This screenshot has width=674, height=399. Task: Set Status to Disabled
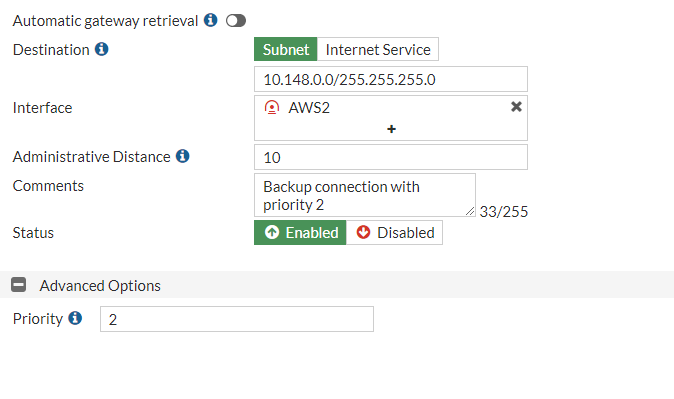(x=394, y=233)
